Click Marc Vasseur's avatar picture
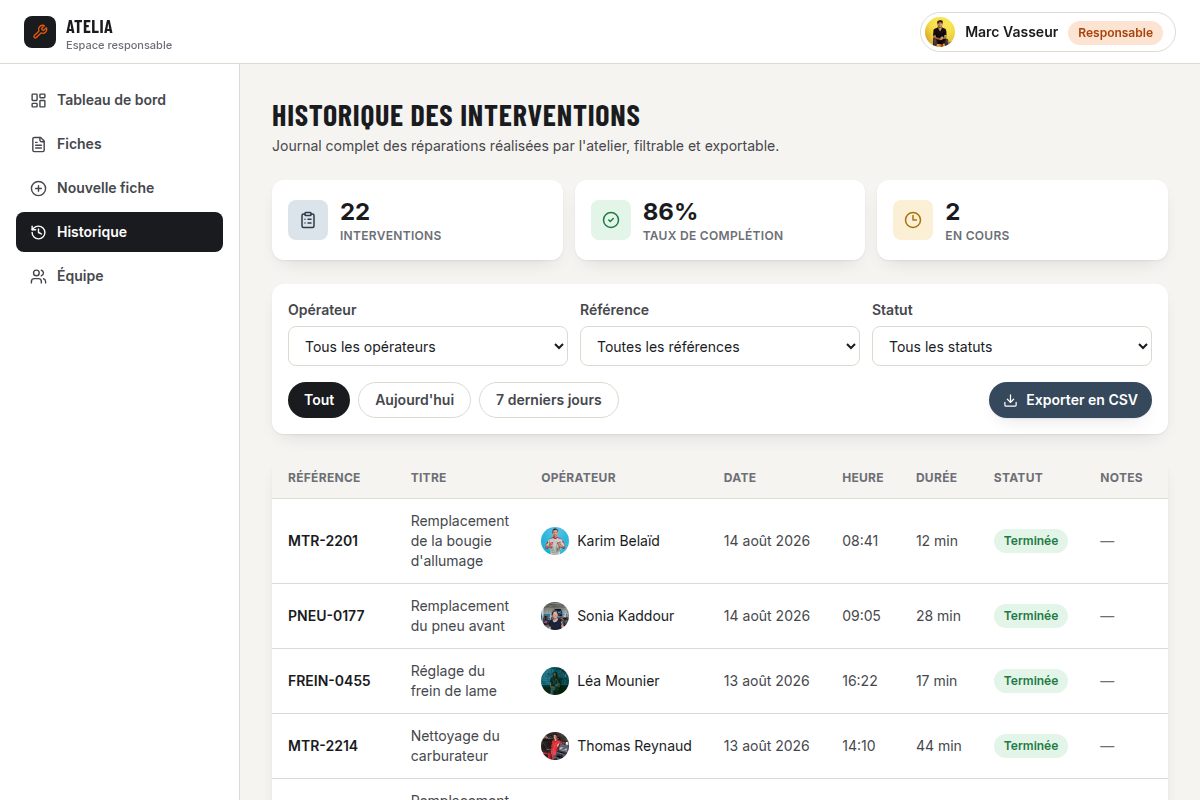 (940, 32)
